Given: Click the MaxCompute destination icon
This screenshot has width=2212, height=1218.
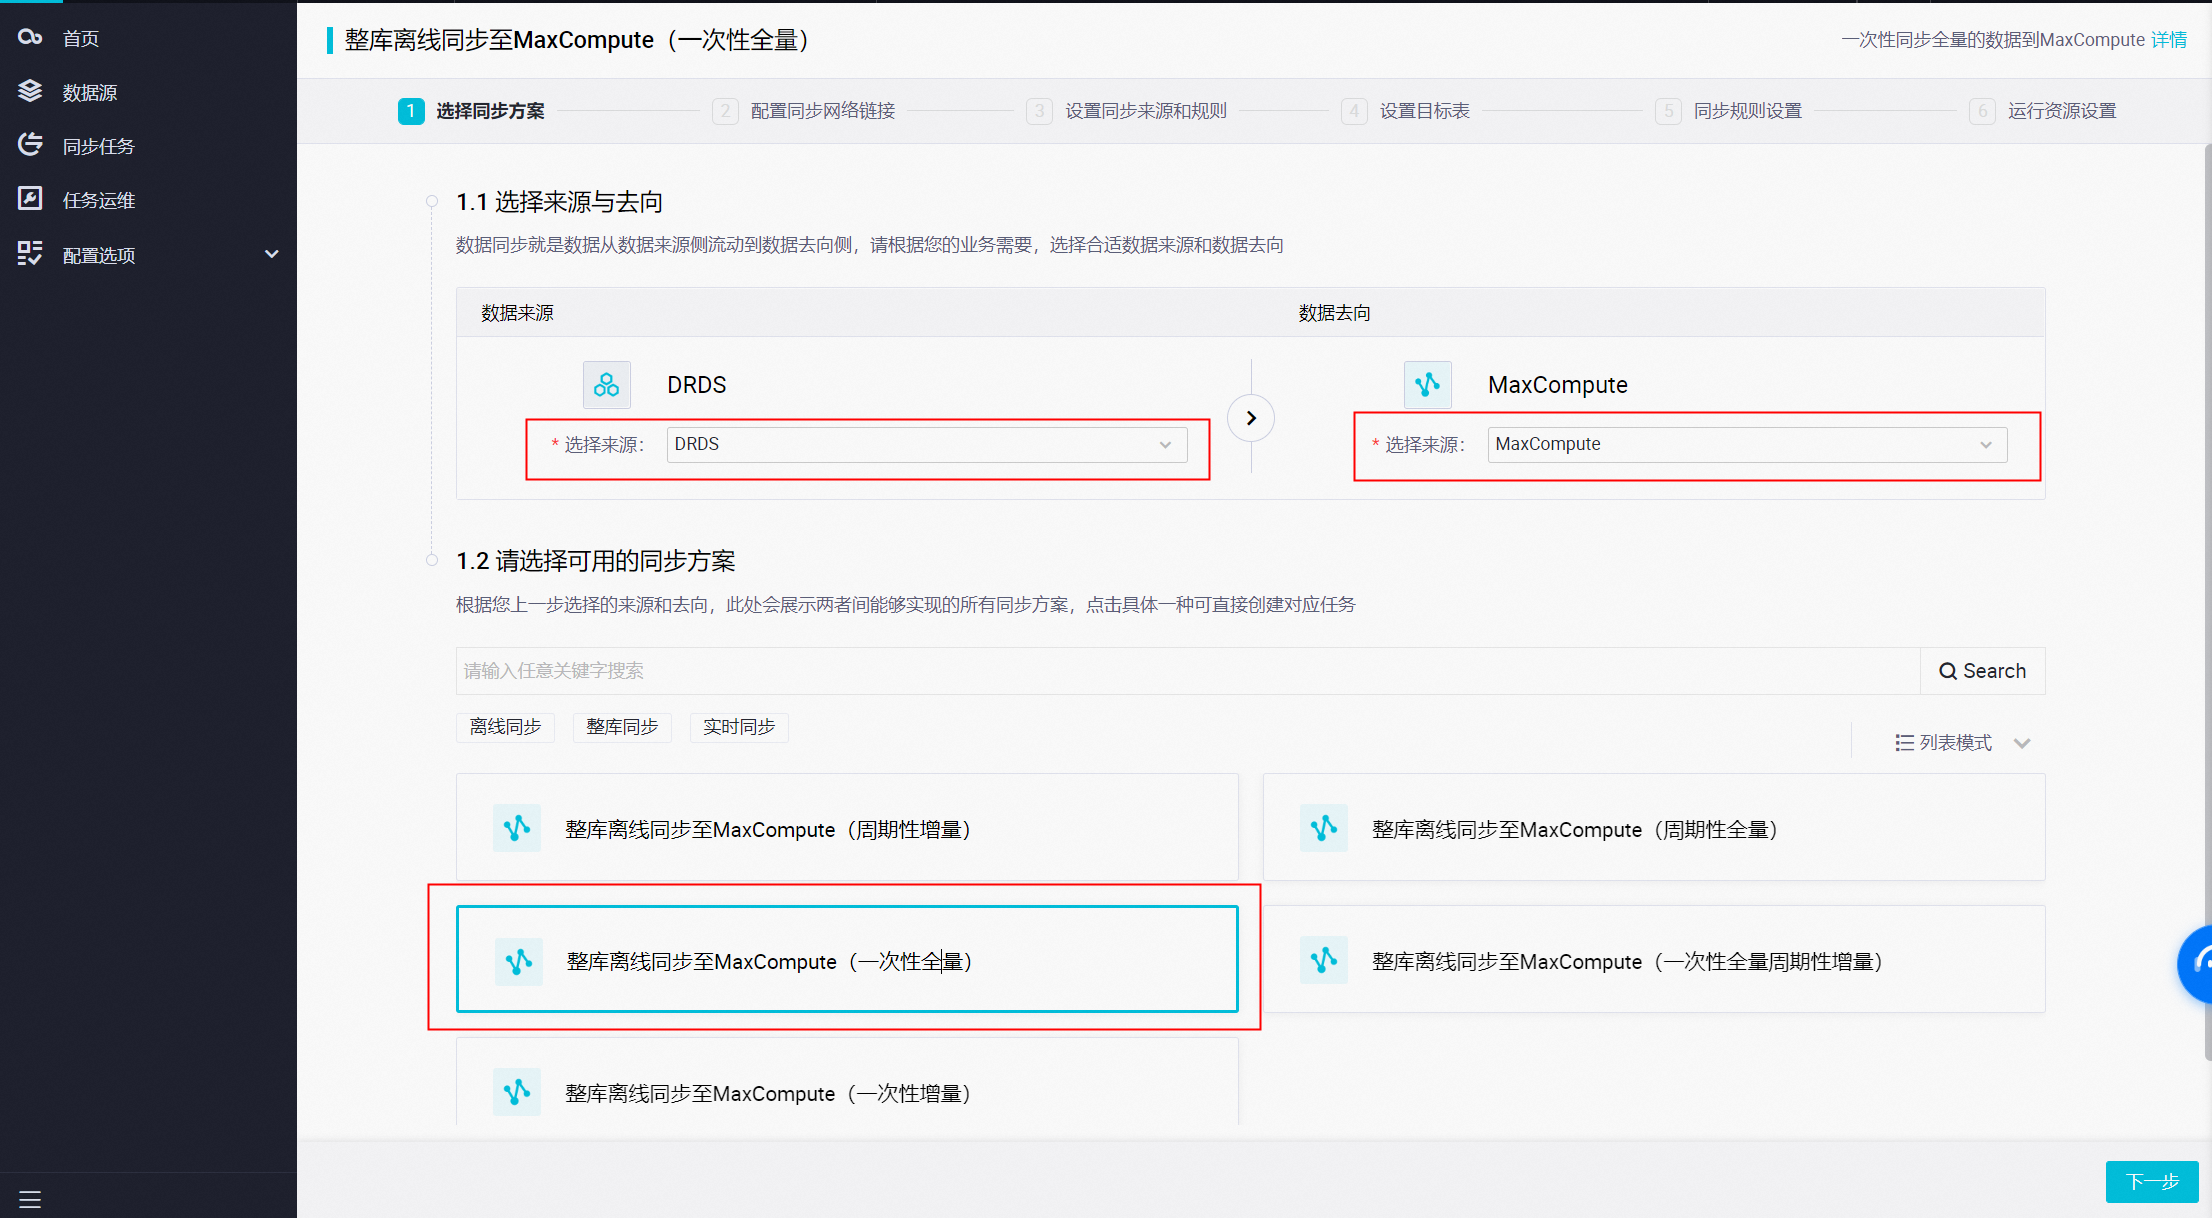Looking at the screenshot, I should click(1427, 385).
